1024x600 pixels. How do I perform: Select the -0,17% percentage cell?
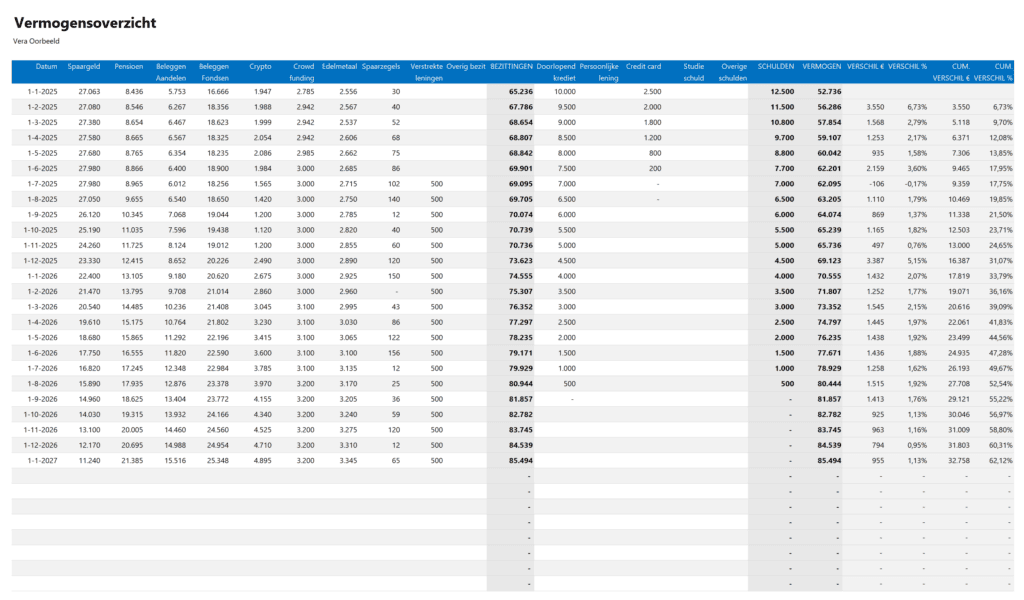tap(914, 184)
